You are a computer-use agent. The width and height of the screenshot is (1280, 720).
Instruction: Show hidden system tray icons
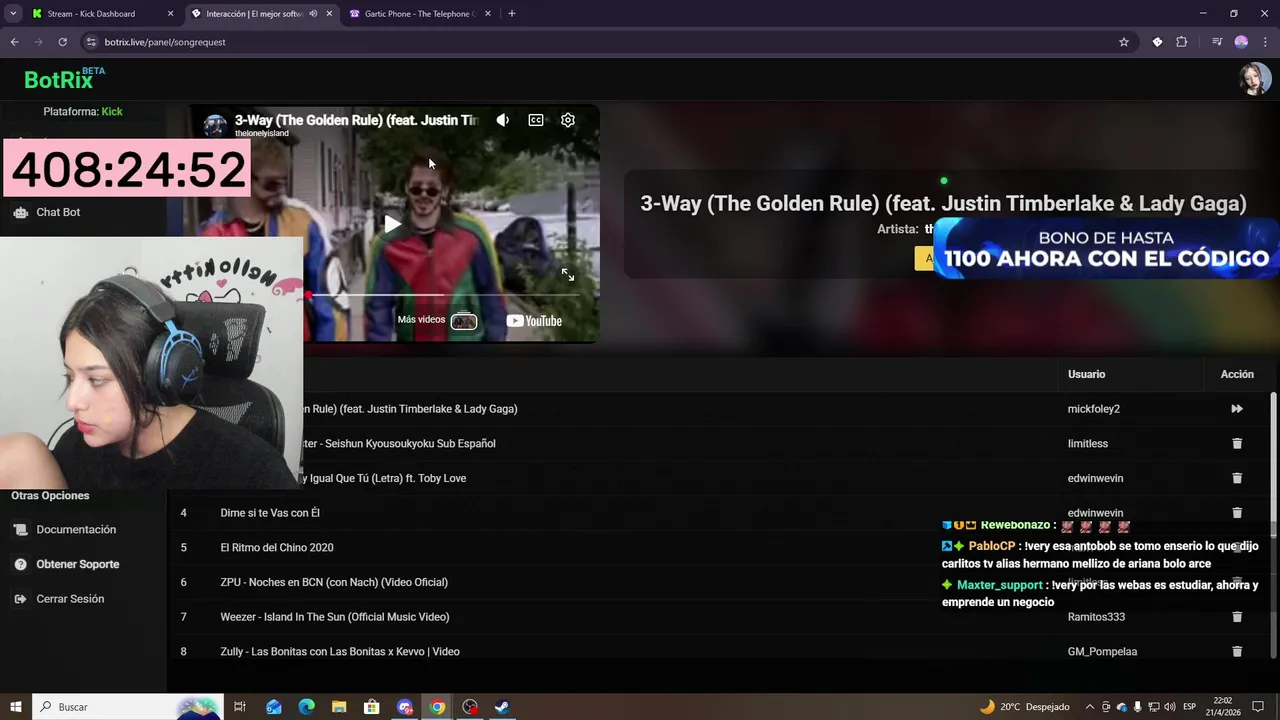coord(1089,707)
